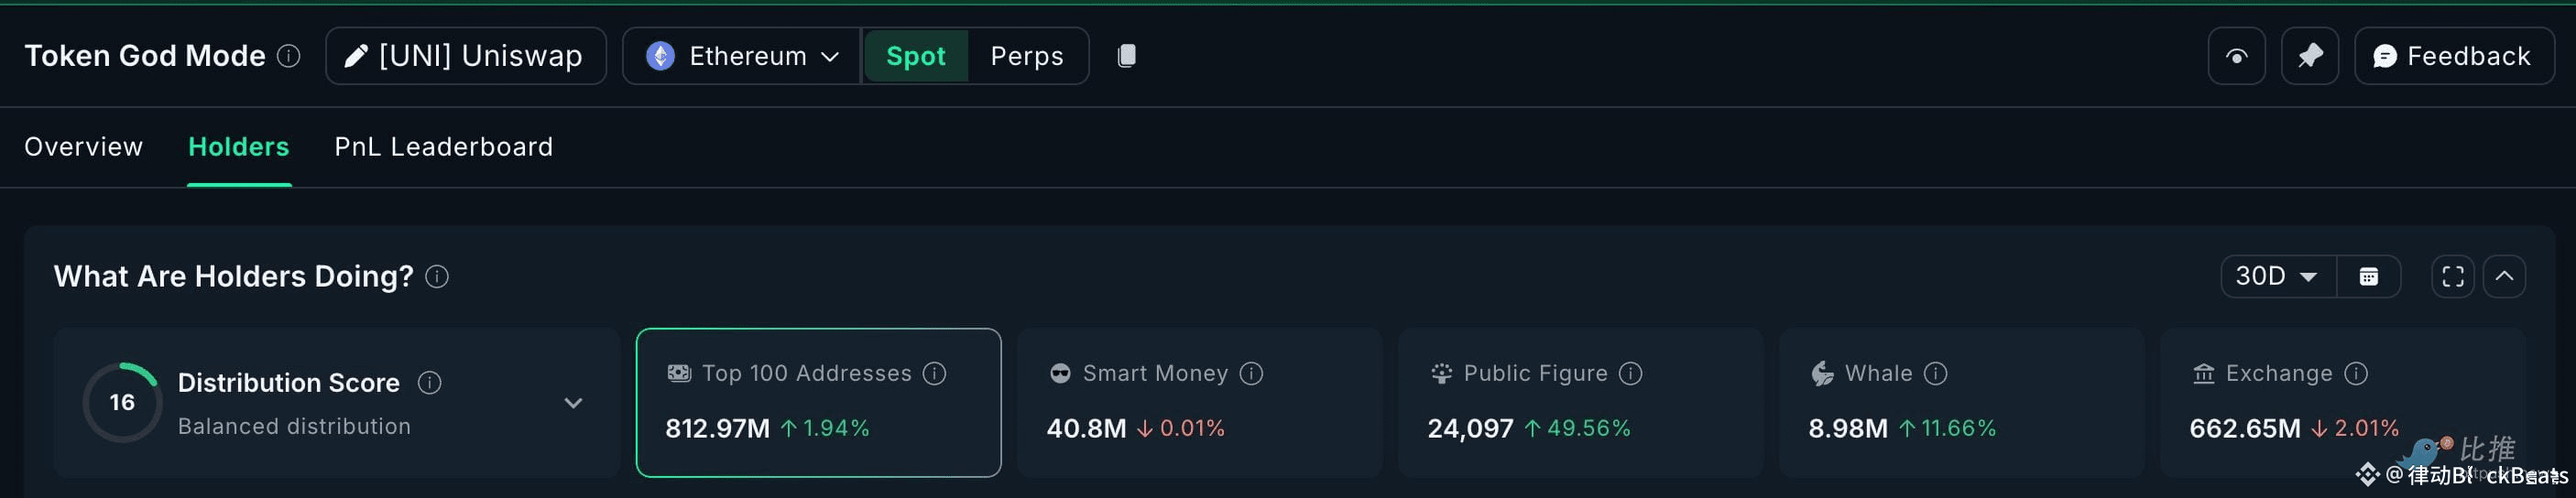Click info icon next to Distribution Score
Image resolution: width=2576 pixels, height=498 pixels.
click(430, 383)
